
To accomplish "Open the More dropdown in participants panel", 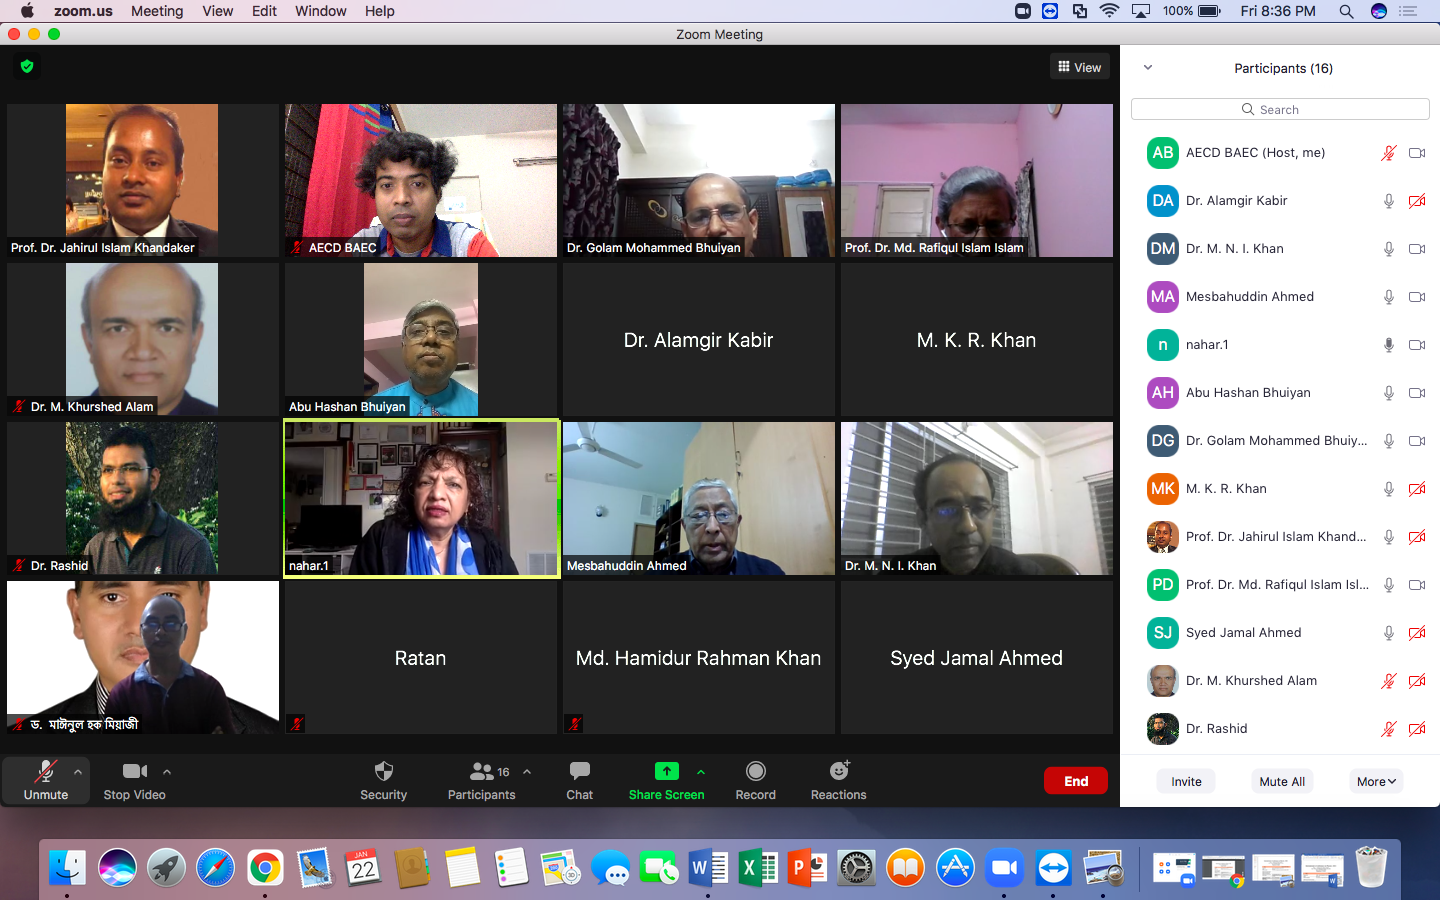I will 1376,782.
